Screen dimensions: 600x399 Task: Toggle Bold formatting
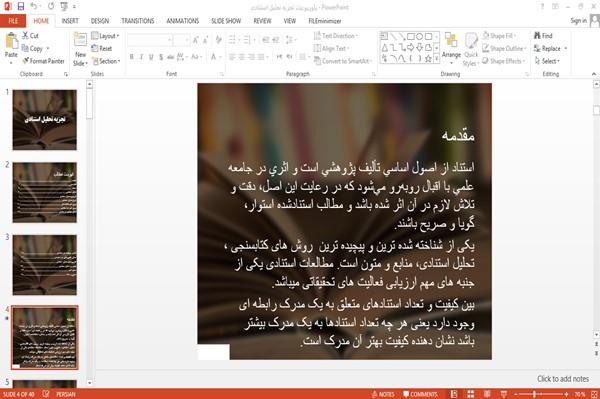tap(132, 57)
